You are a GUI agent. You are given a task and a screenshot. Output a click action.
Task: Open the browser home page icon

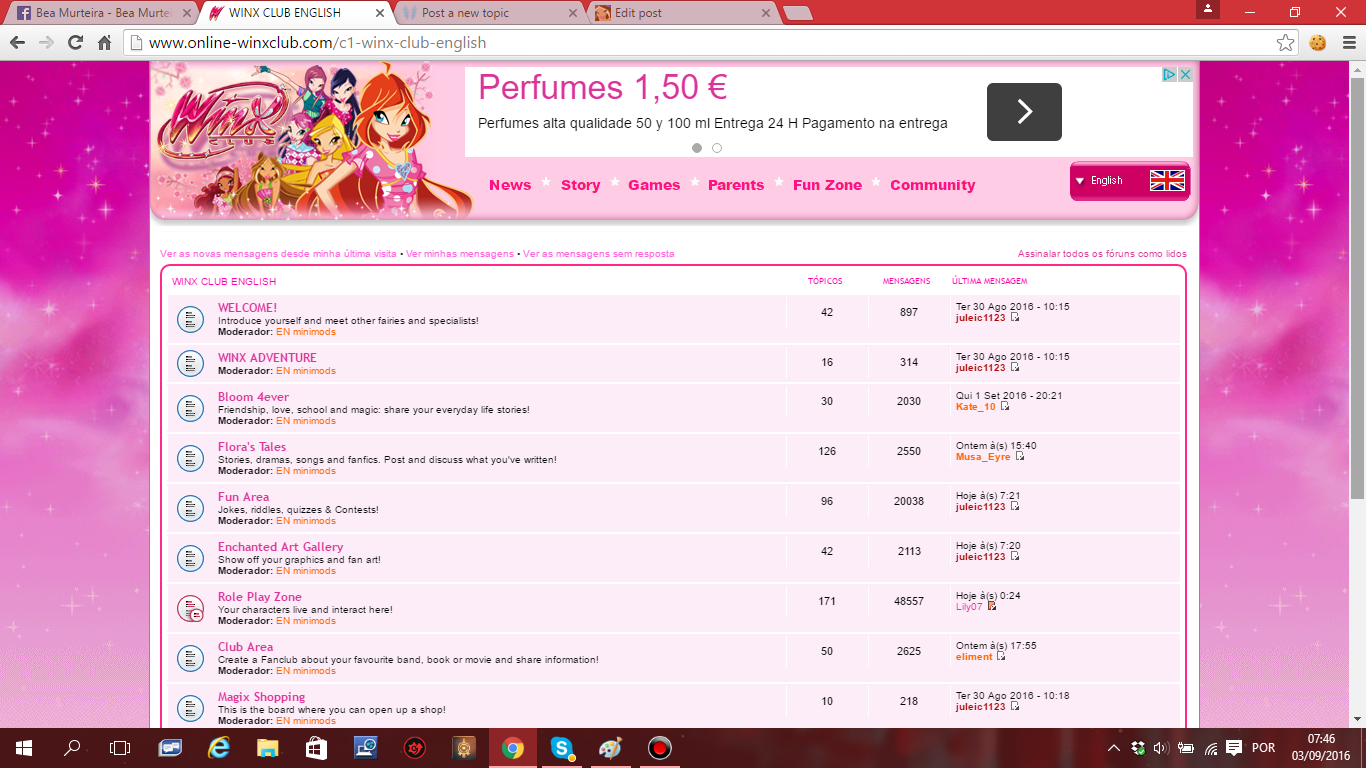tap(104, 42)
